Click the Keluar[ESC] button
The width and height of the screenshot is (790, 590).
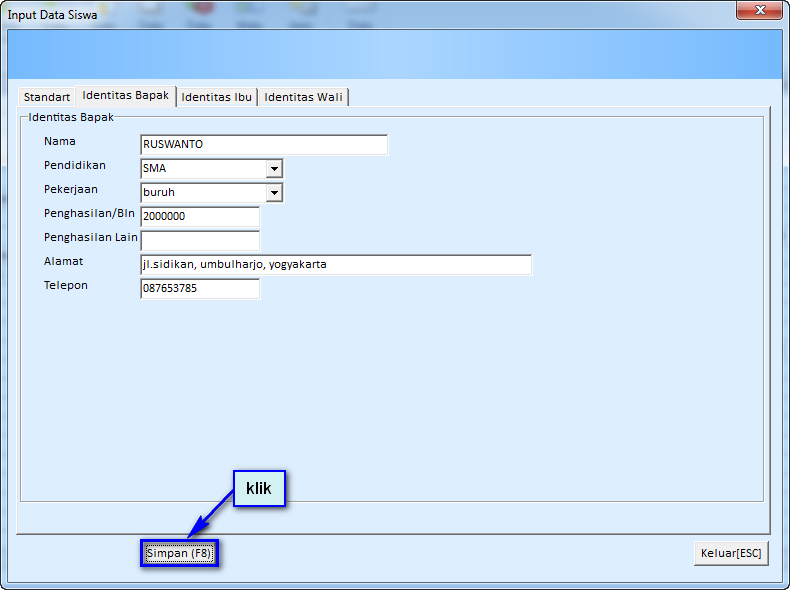(731, 553)
